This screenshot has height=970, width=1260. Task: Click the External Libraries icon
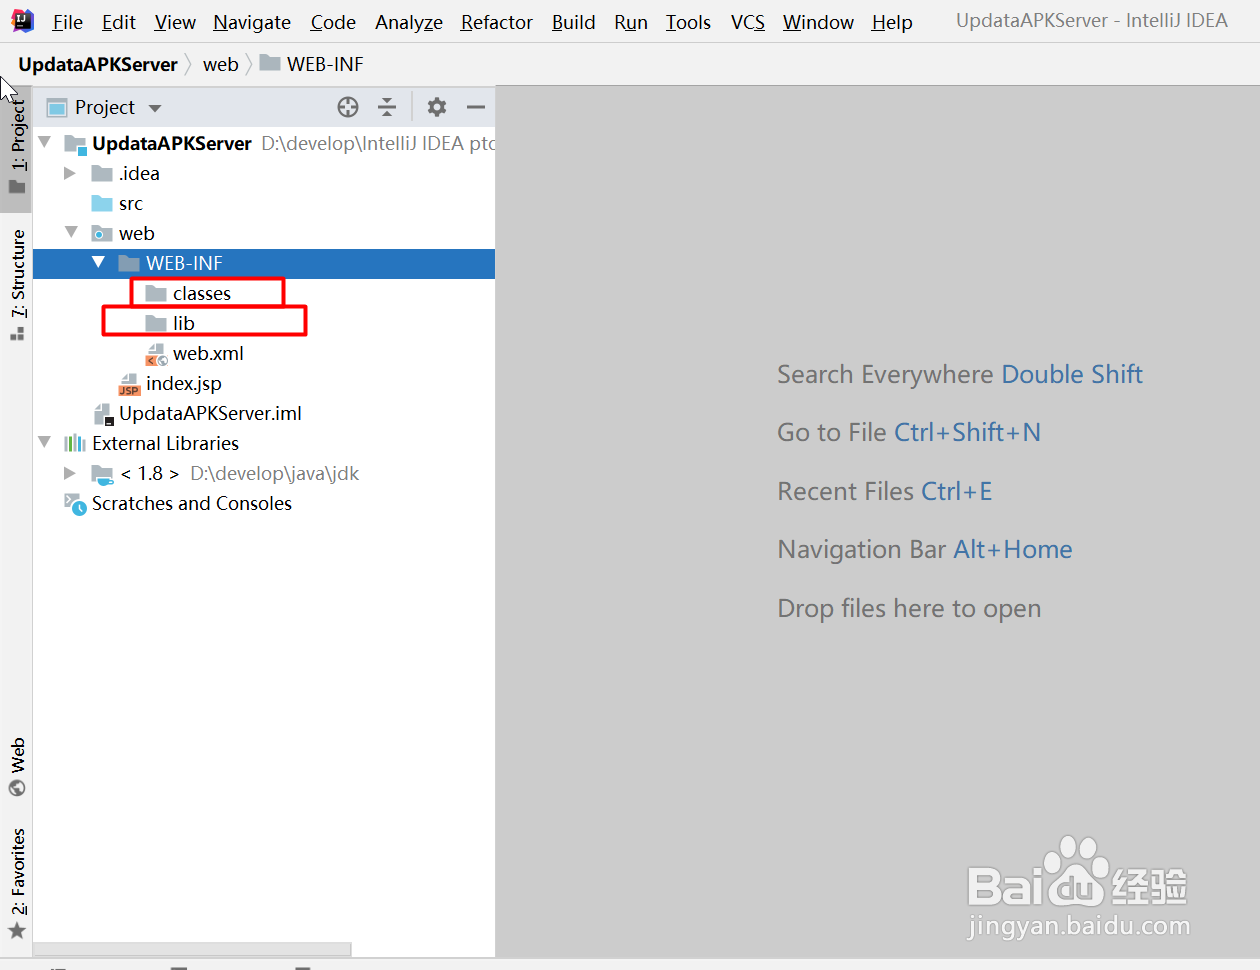coord(75,444)
